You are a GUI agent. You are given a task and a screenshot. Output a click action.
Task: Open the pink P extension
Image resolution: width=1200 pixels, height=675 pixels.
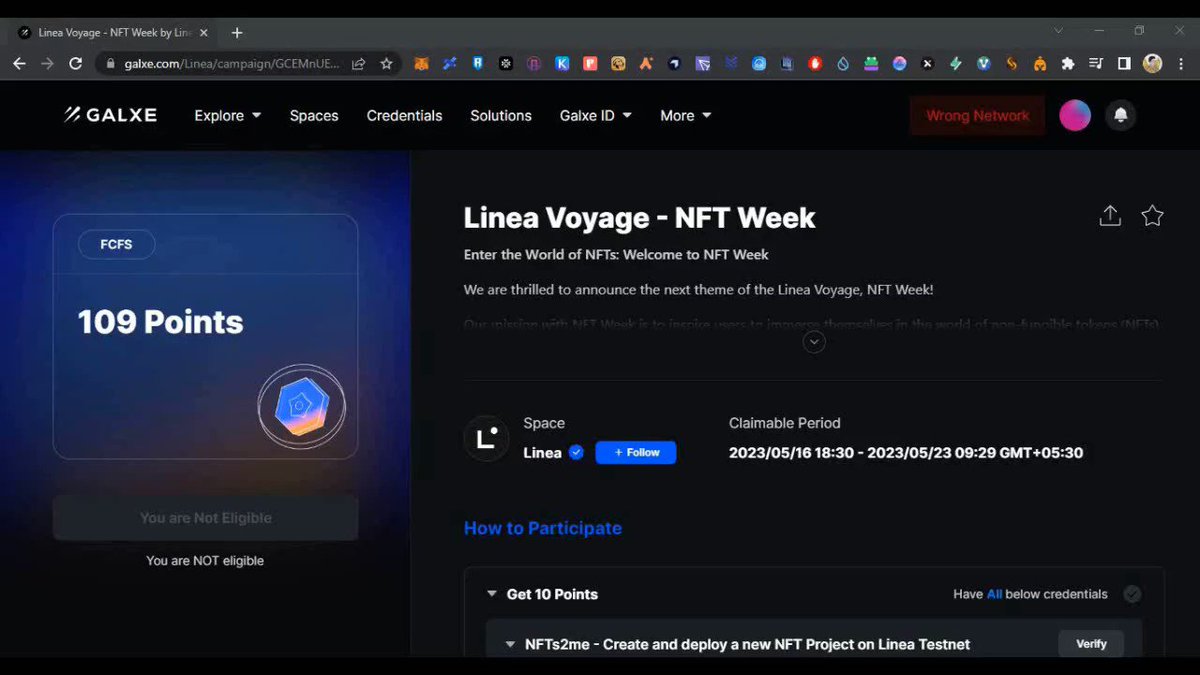click(x=590, y=63)
